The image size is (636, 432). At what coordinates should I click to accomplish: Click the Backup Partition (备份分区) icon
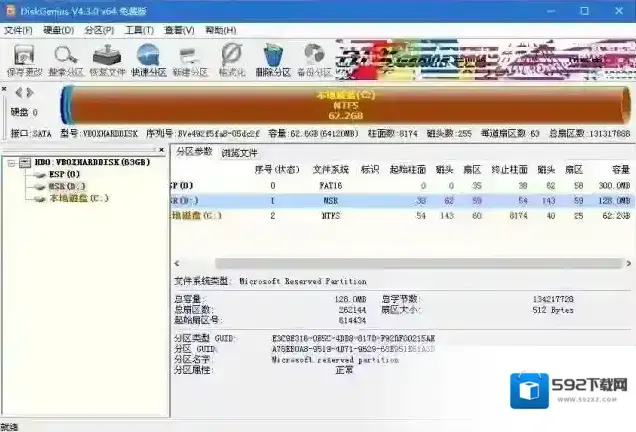(315, 55)
